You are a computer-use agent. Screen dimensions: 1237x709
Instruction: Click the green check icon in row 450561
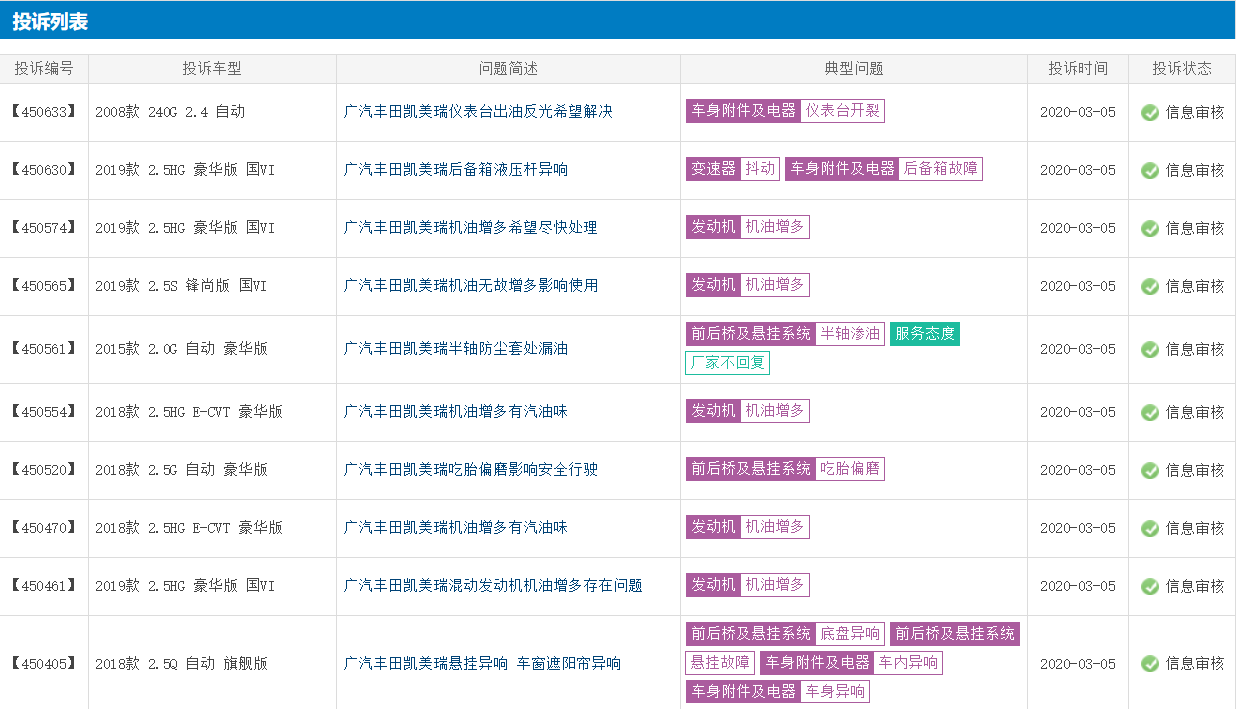1150,349
